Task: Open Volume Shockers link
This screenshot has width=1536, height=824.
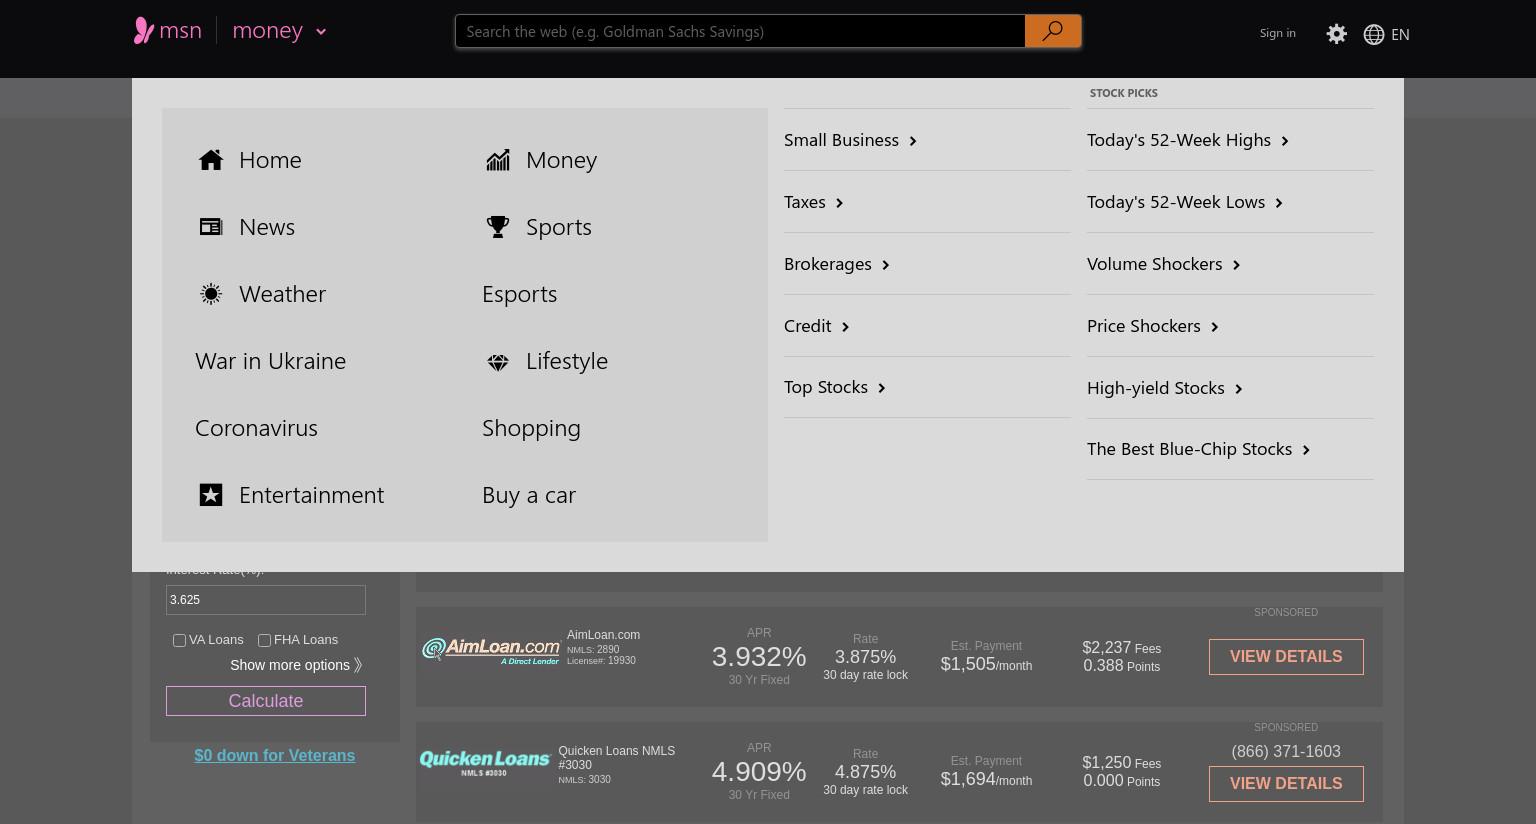Action: click(1155, 264)
